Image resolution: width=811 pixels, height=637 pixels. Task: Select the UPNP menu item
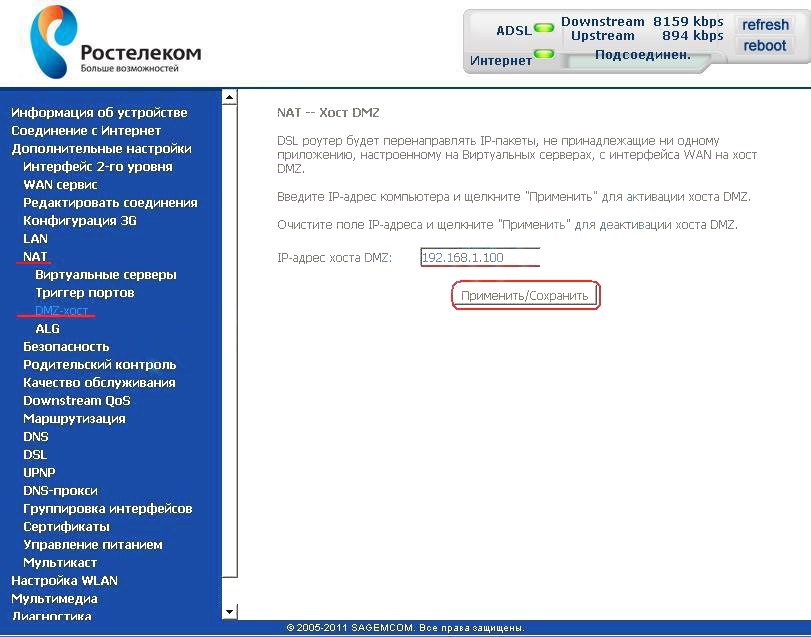39,473
